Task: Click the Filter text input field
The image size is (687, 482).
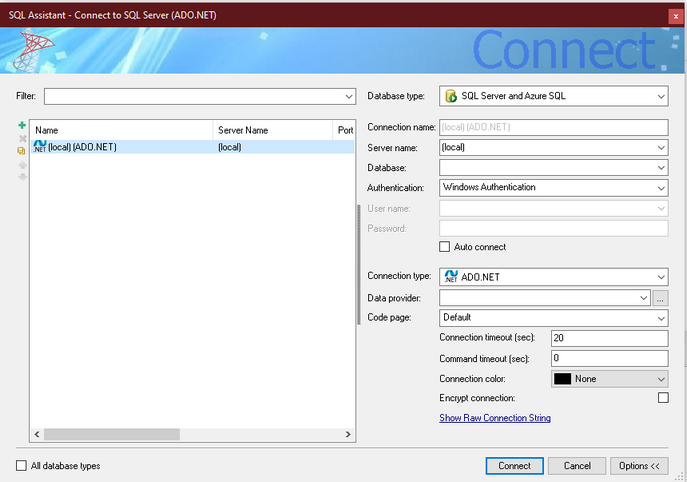Action: 194,96
